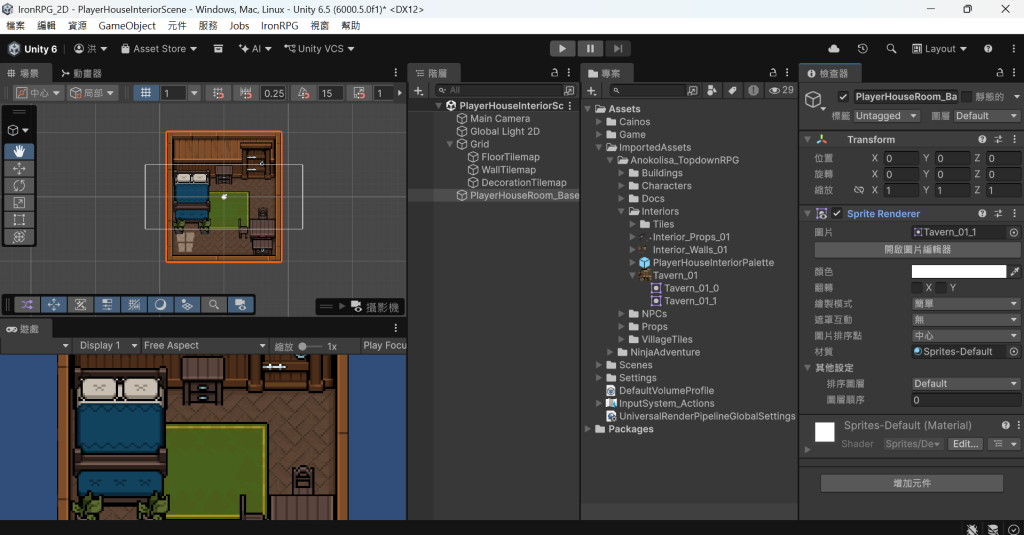Open material object picker for Sprites-Default
The image size is (1024, 535).
pyautogui.click(x=1014, y=351)
